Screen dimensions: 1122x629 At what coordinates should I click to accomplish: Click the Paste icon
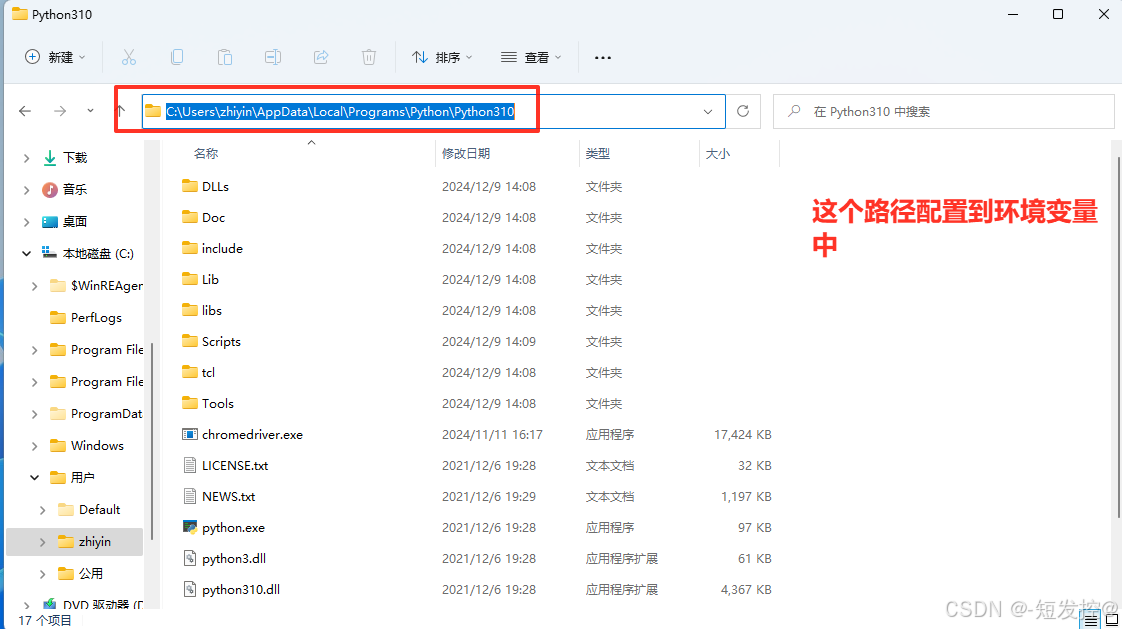pyautogui.click(x=225, y=57)
